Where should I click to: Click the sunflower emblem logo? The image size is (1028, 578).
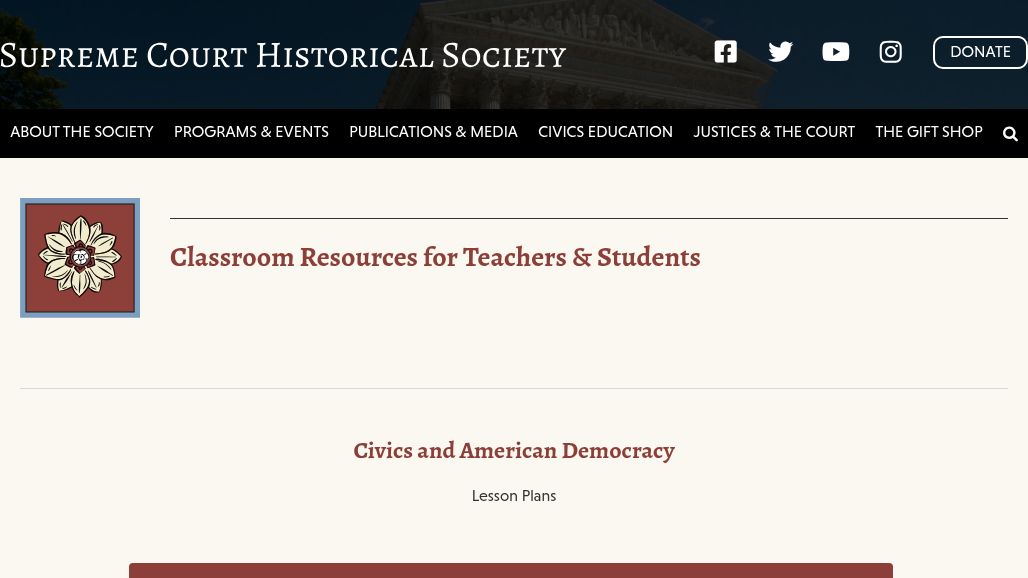click(x=80, y=257)
